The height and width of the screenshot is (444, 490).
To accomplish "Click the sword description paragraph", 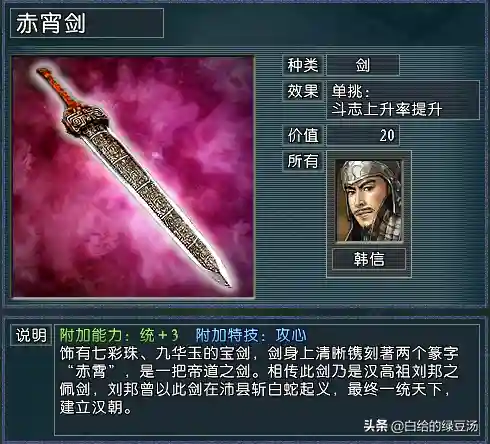I will [x=259, y=380].
